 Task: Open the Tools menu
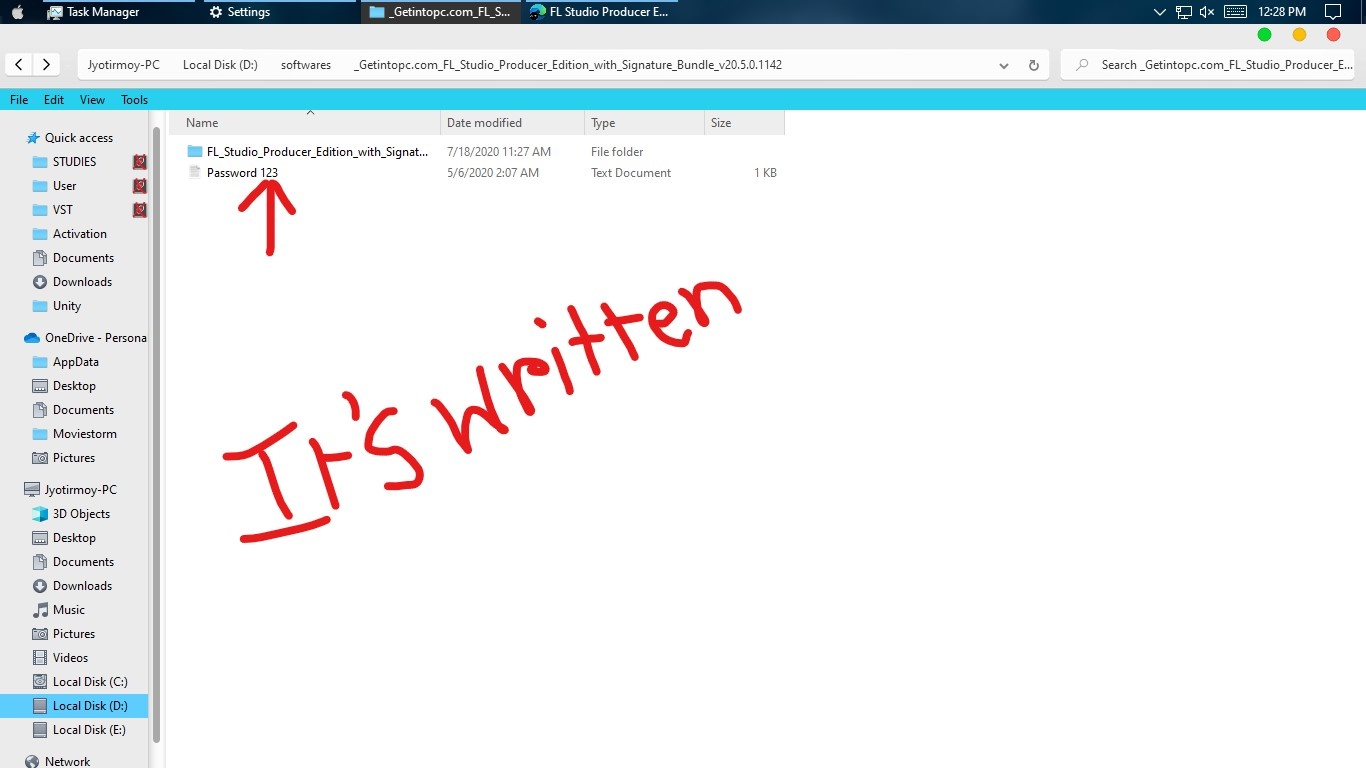[x=134, y=100]
